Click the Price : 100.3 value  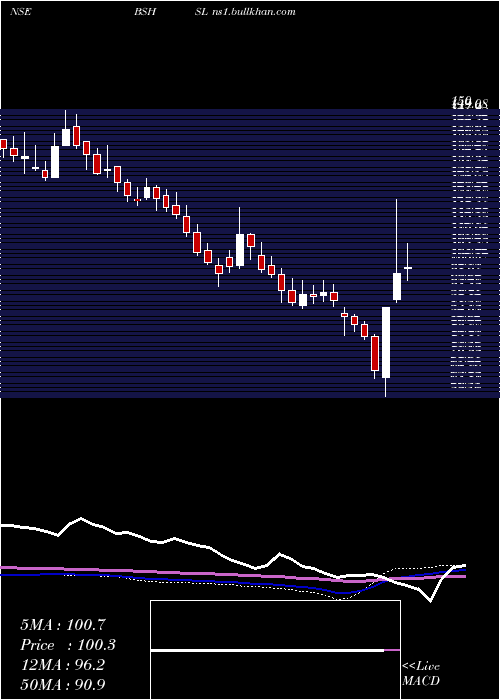pos(68,645)
